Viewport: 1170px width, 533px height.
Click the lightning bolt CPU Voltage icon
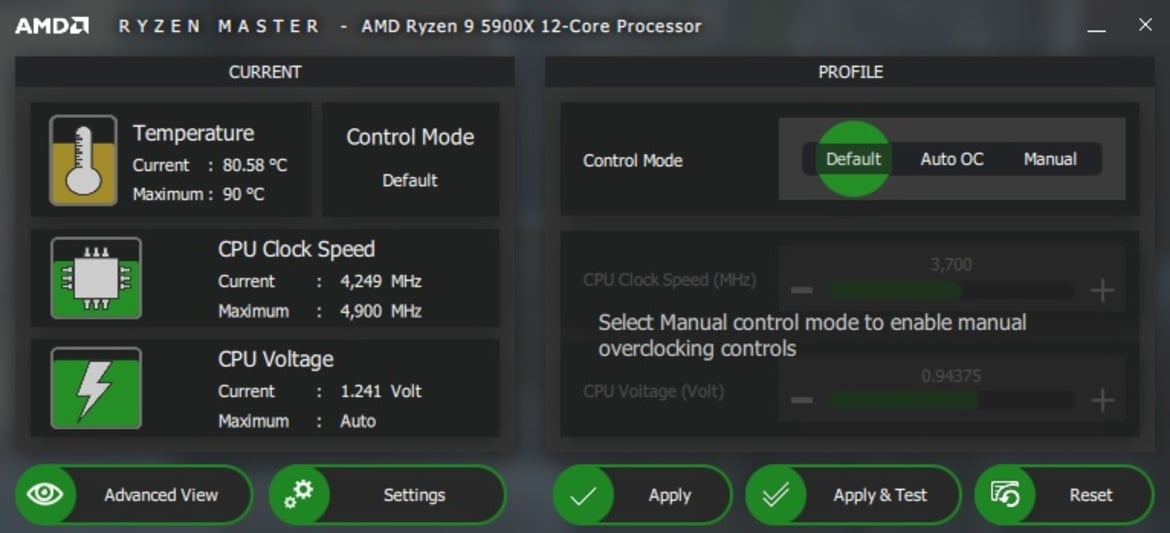pos(96,388)
